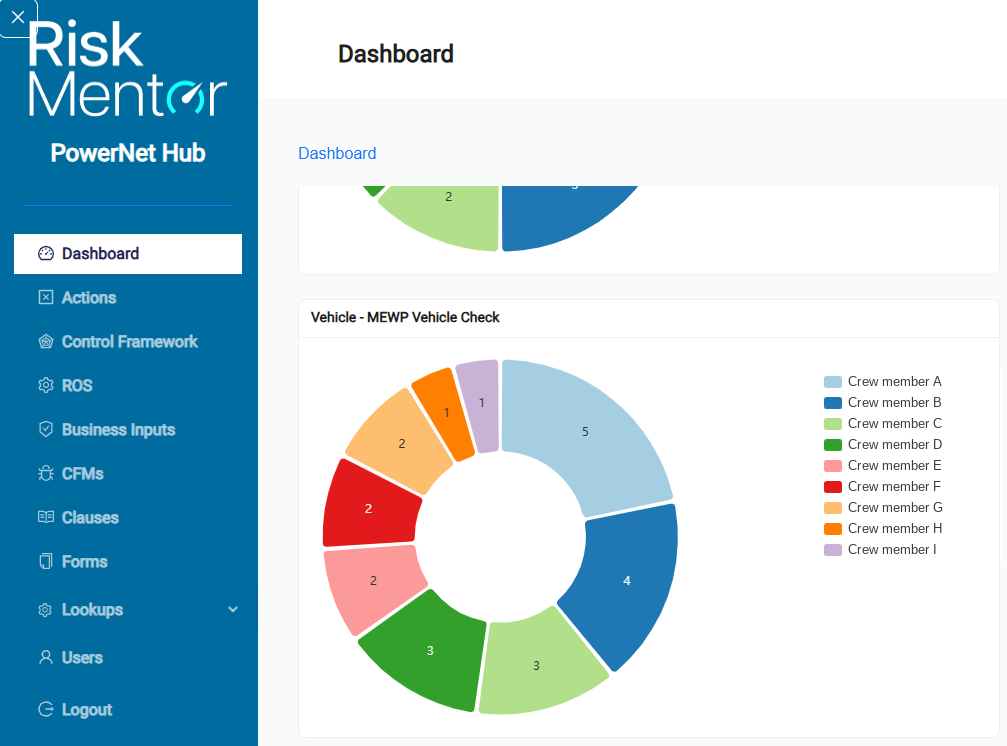Click the dark orange slice labeled 1
The image size is (1007, 746).
click(446, 412)
